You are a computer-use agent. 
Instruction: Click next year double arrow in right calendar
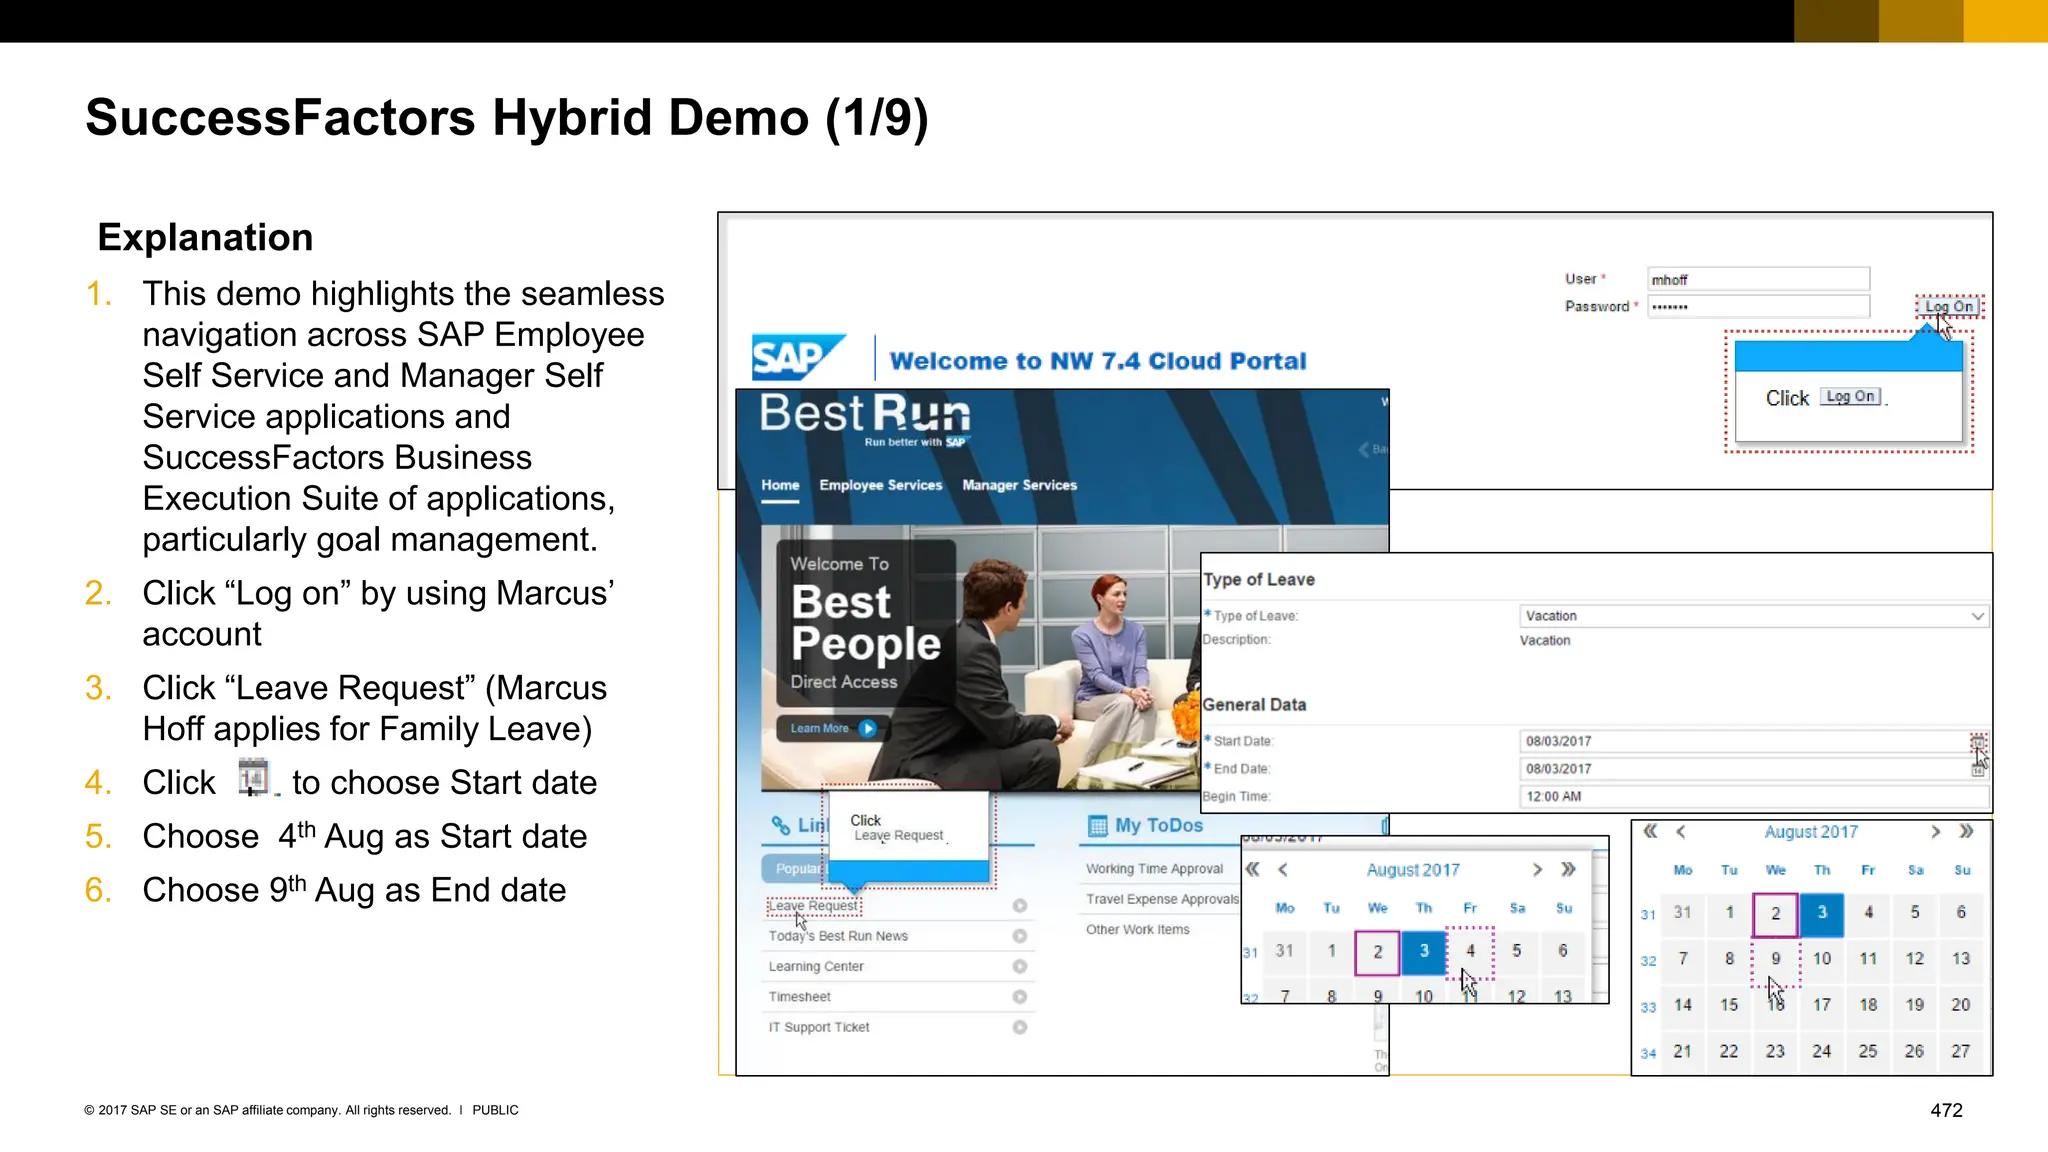point(1966,831)
